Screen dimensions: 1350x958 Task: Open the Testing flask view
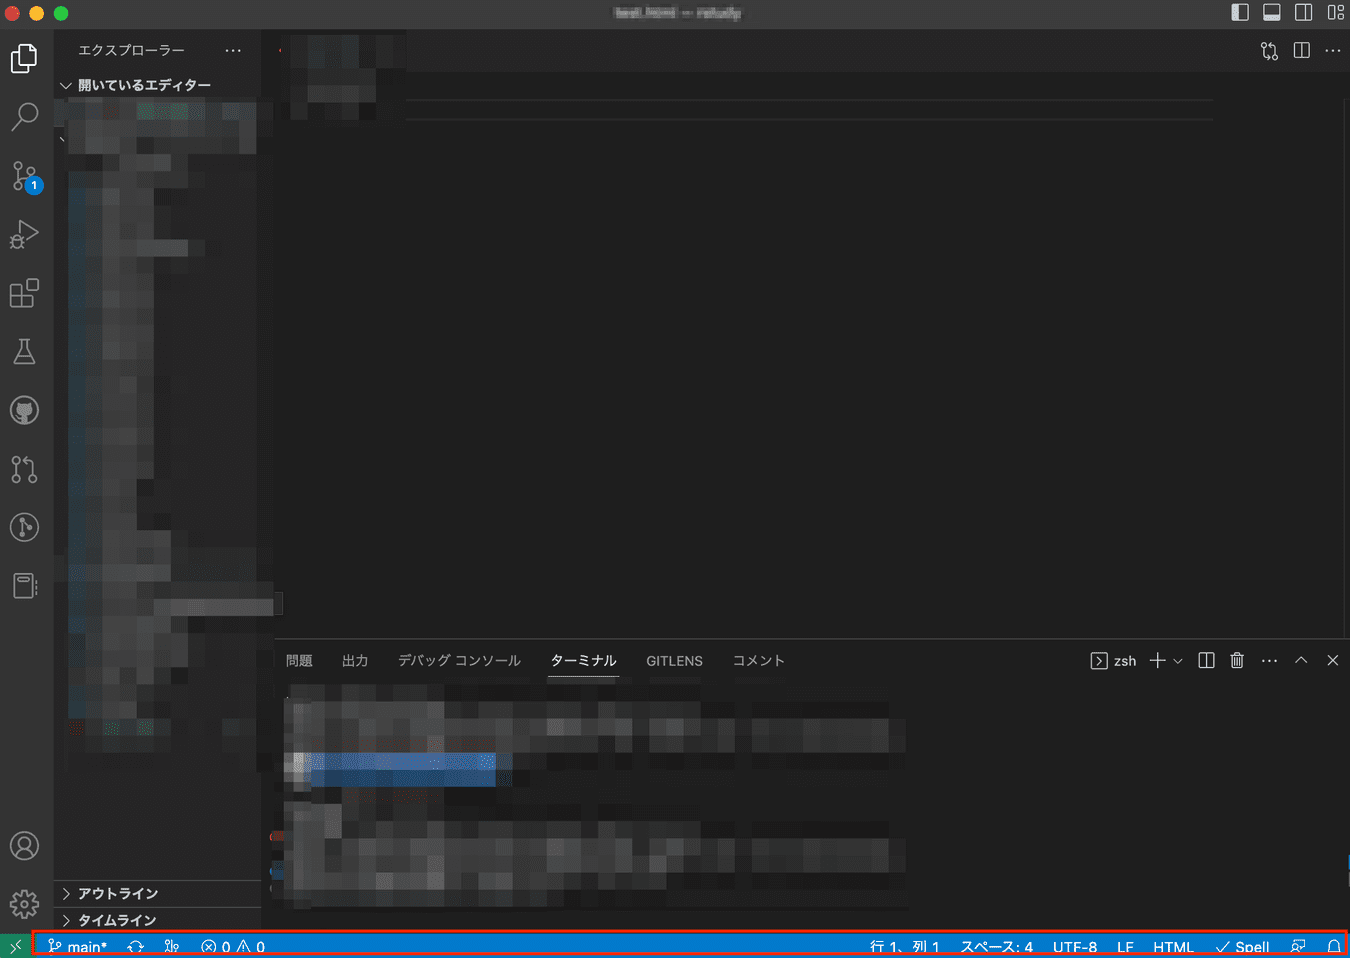(x=24, y=351)
